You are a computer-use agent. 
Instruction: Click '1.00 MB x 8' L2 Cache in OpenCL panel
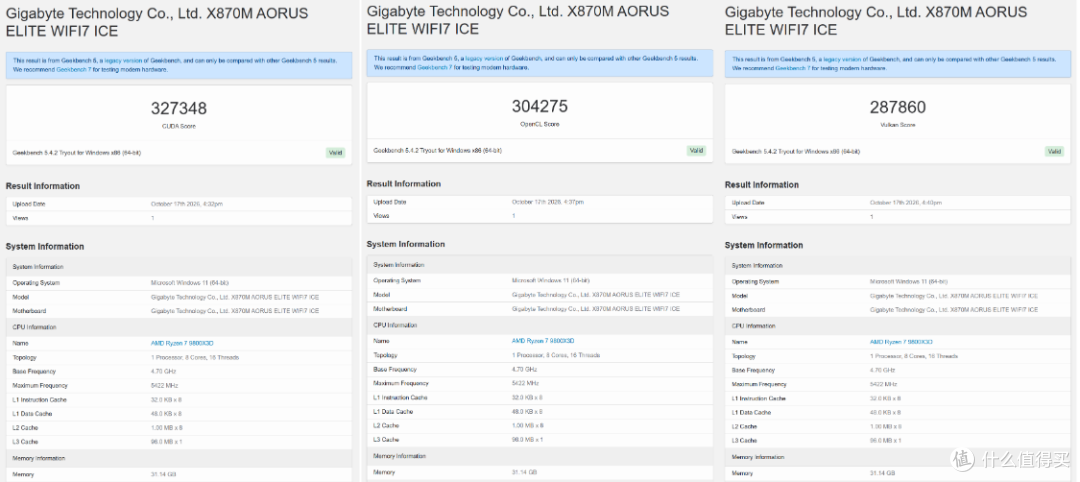tap(527, 426)
